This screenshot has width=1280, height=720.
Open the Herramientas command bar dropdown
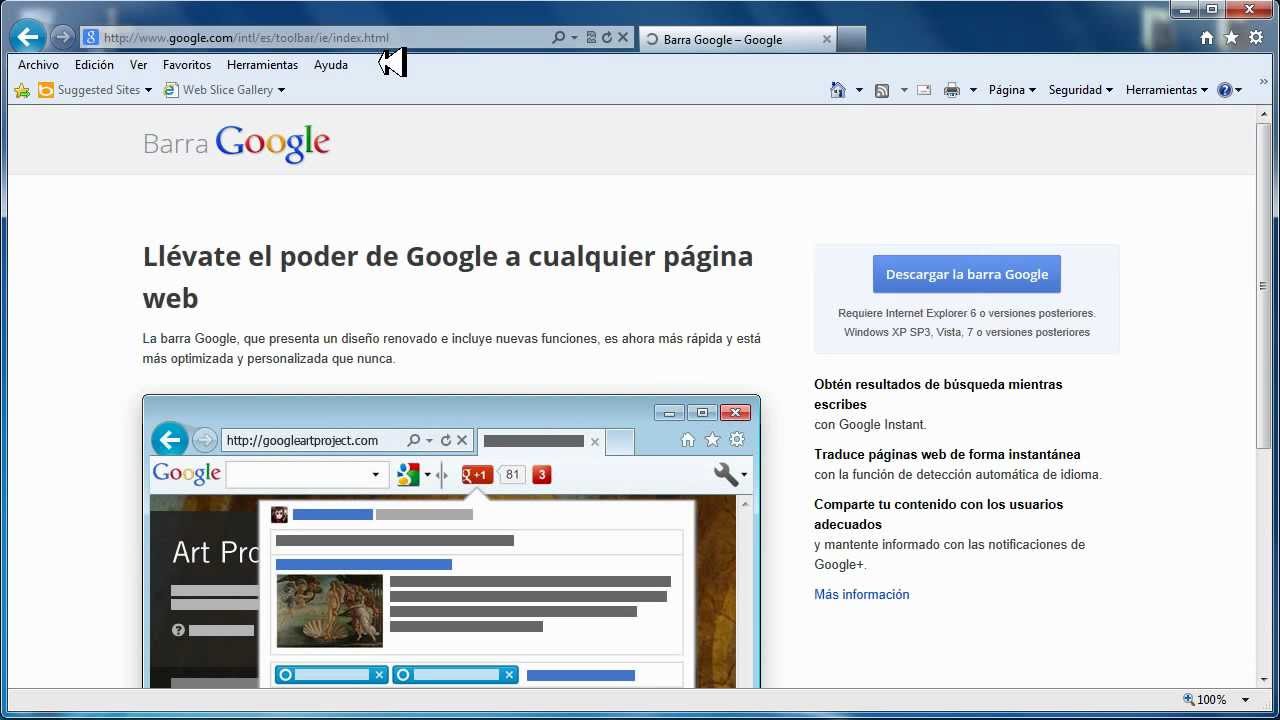[x=1167, y=90]
